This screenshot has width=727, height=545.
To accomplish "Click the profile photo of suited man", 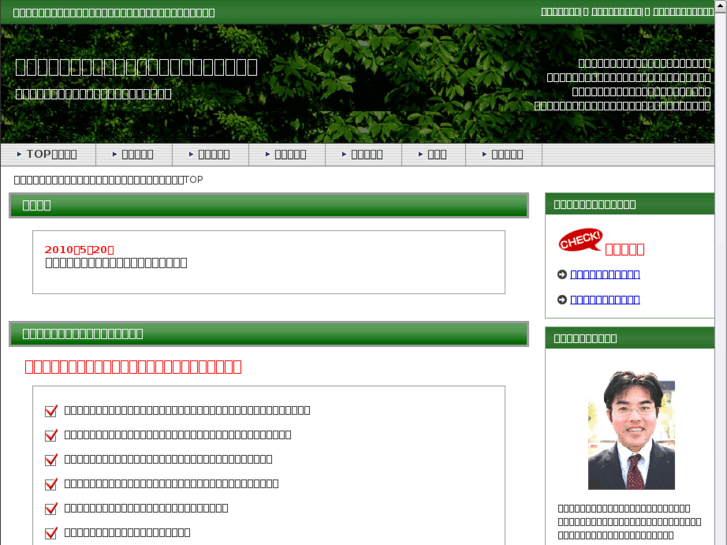I will tap(631, 430).
